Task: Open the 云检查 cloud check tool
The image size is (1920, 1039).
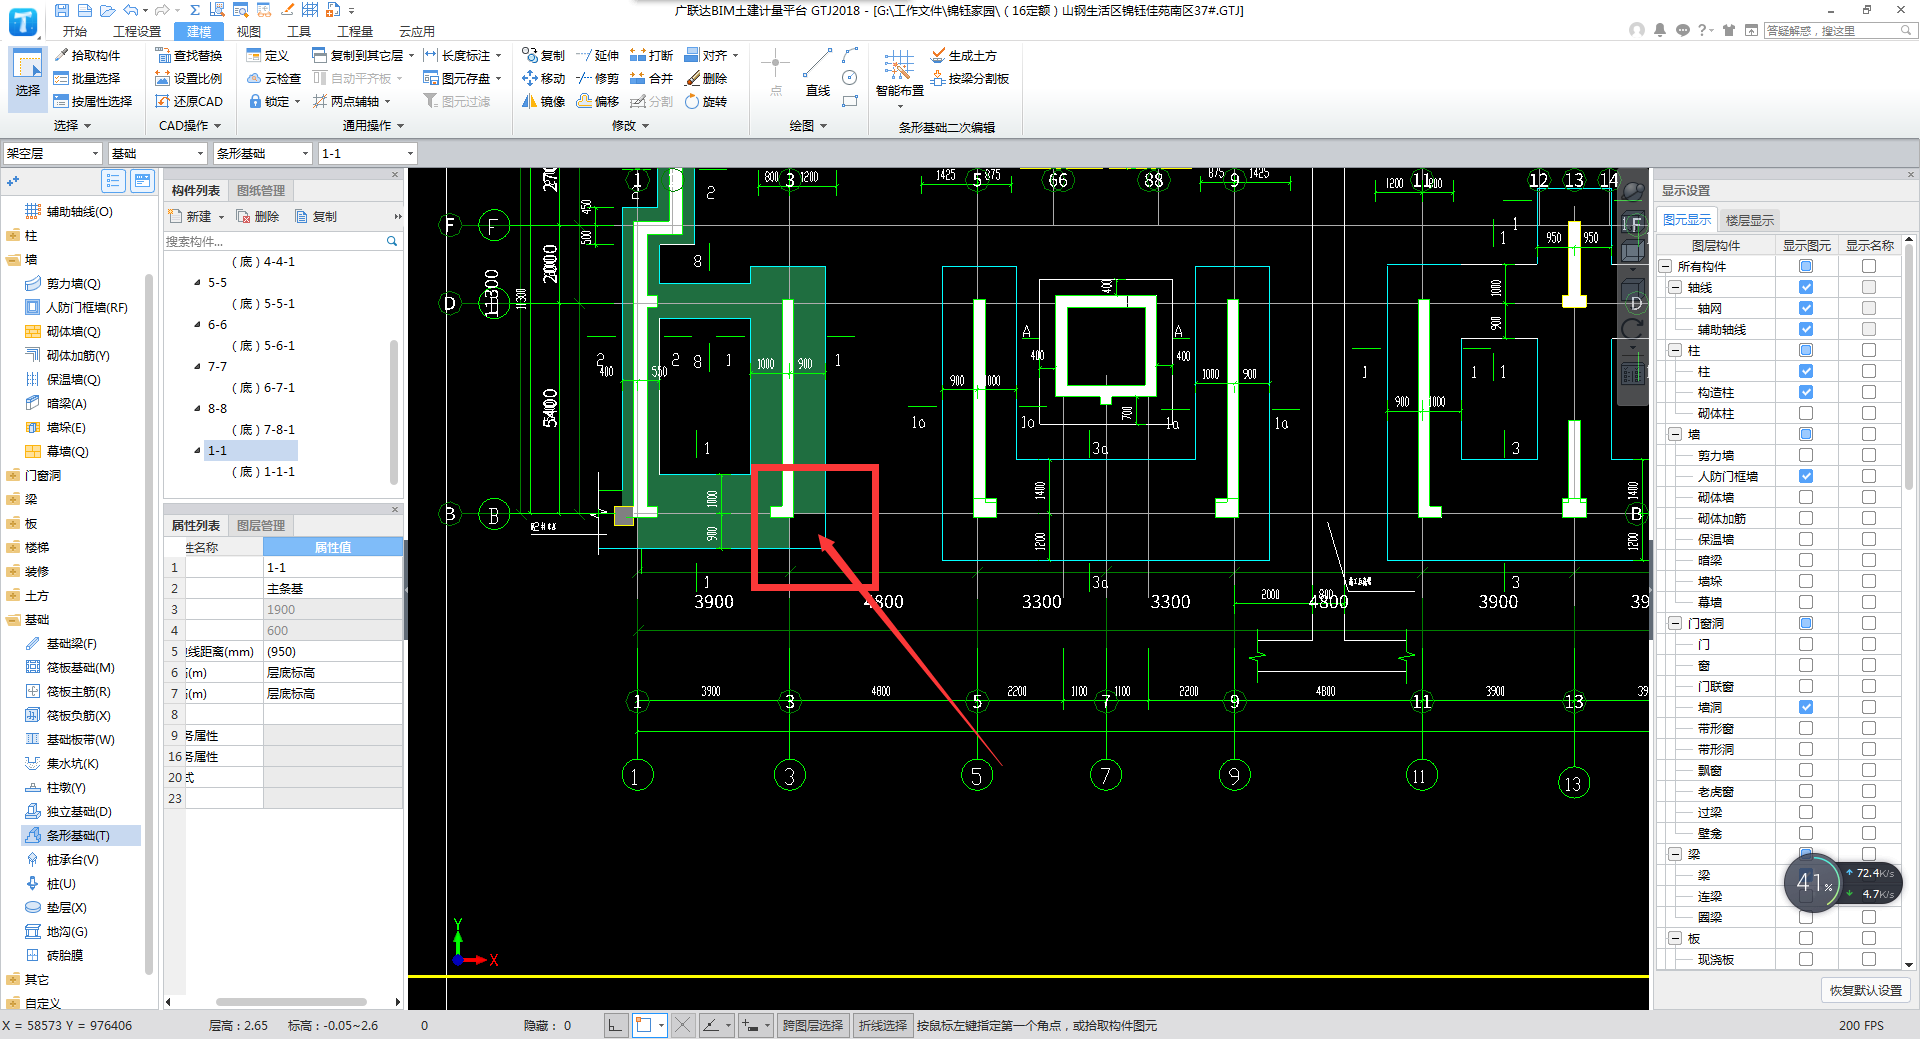Action: point(274,78)
